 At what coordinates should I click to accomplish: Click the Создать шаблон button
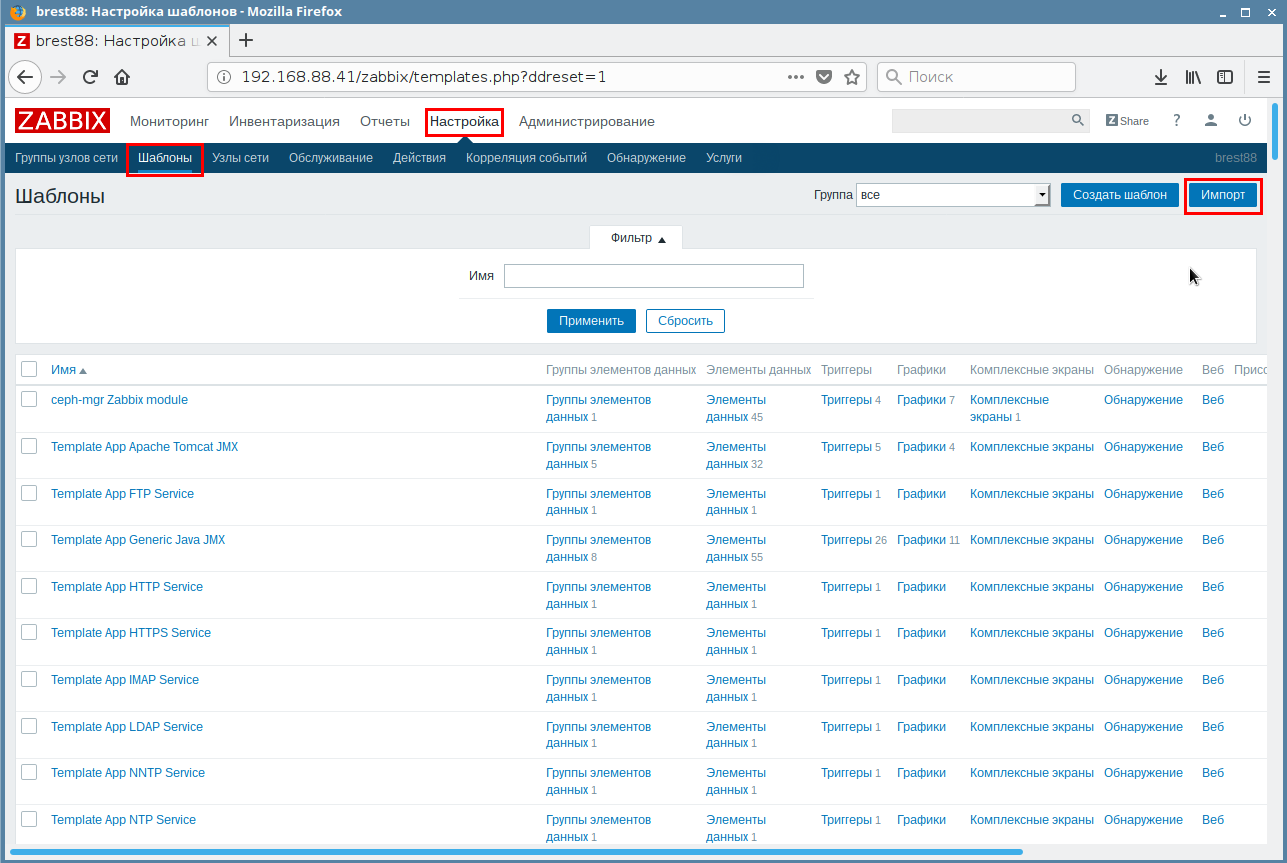1119,195
